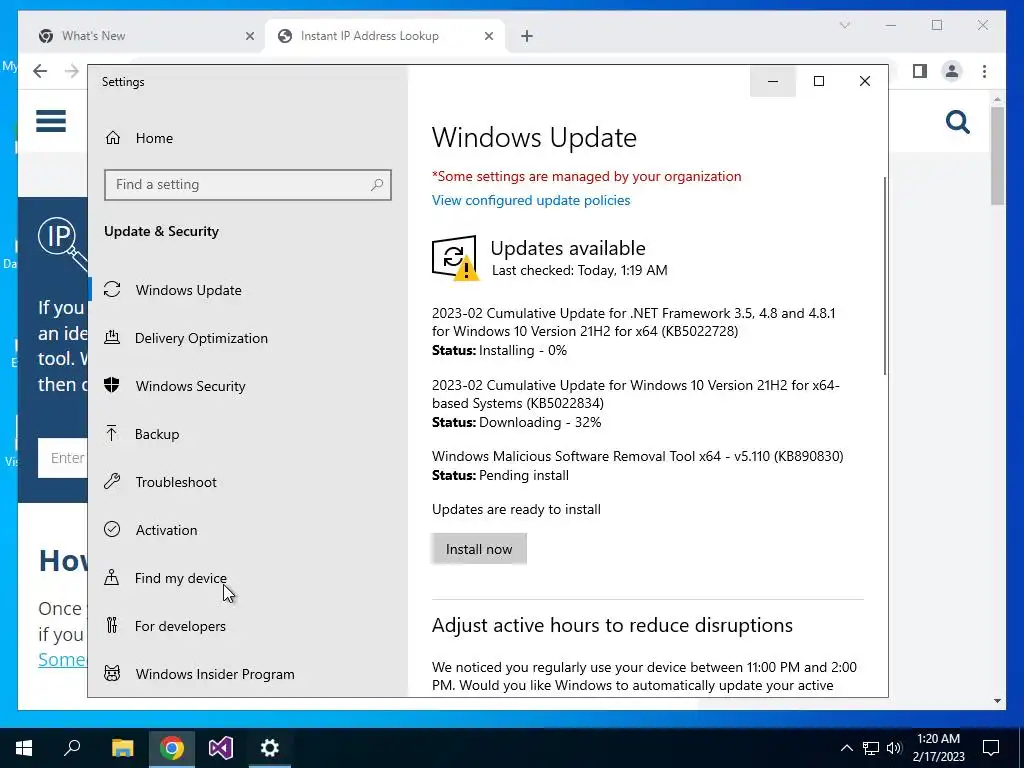Open taskbar search icon
The image size is (1024, 768).
[72, 748]
